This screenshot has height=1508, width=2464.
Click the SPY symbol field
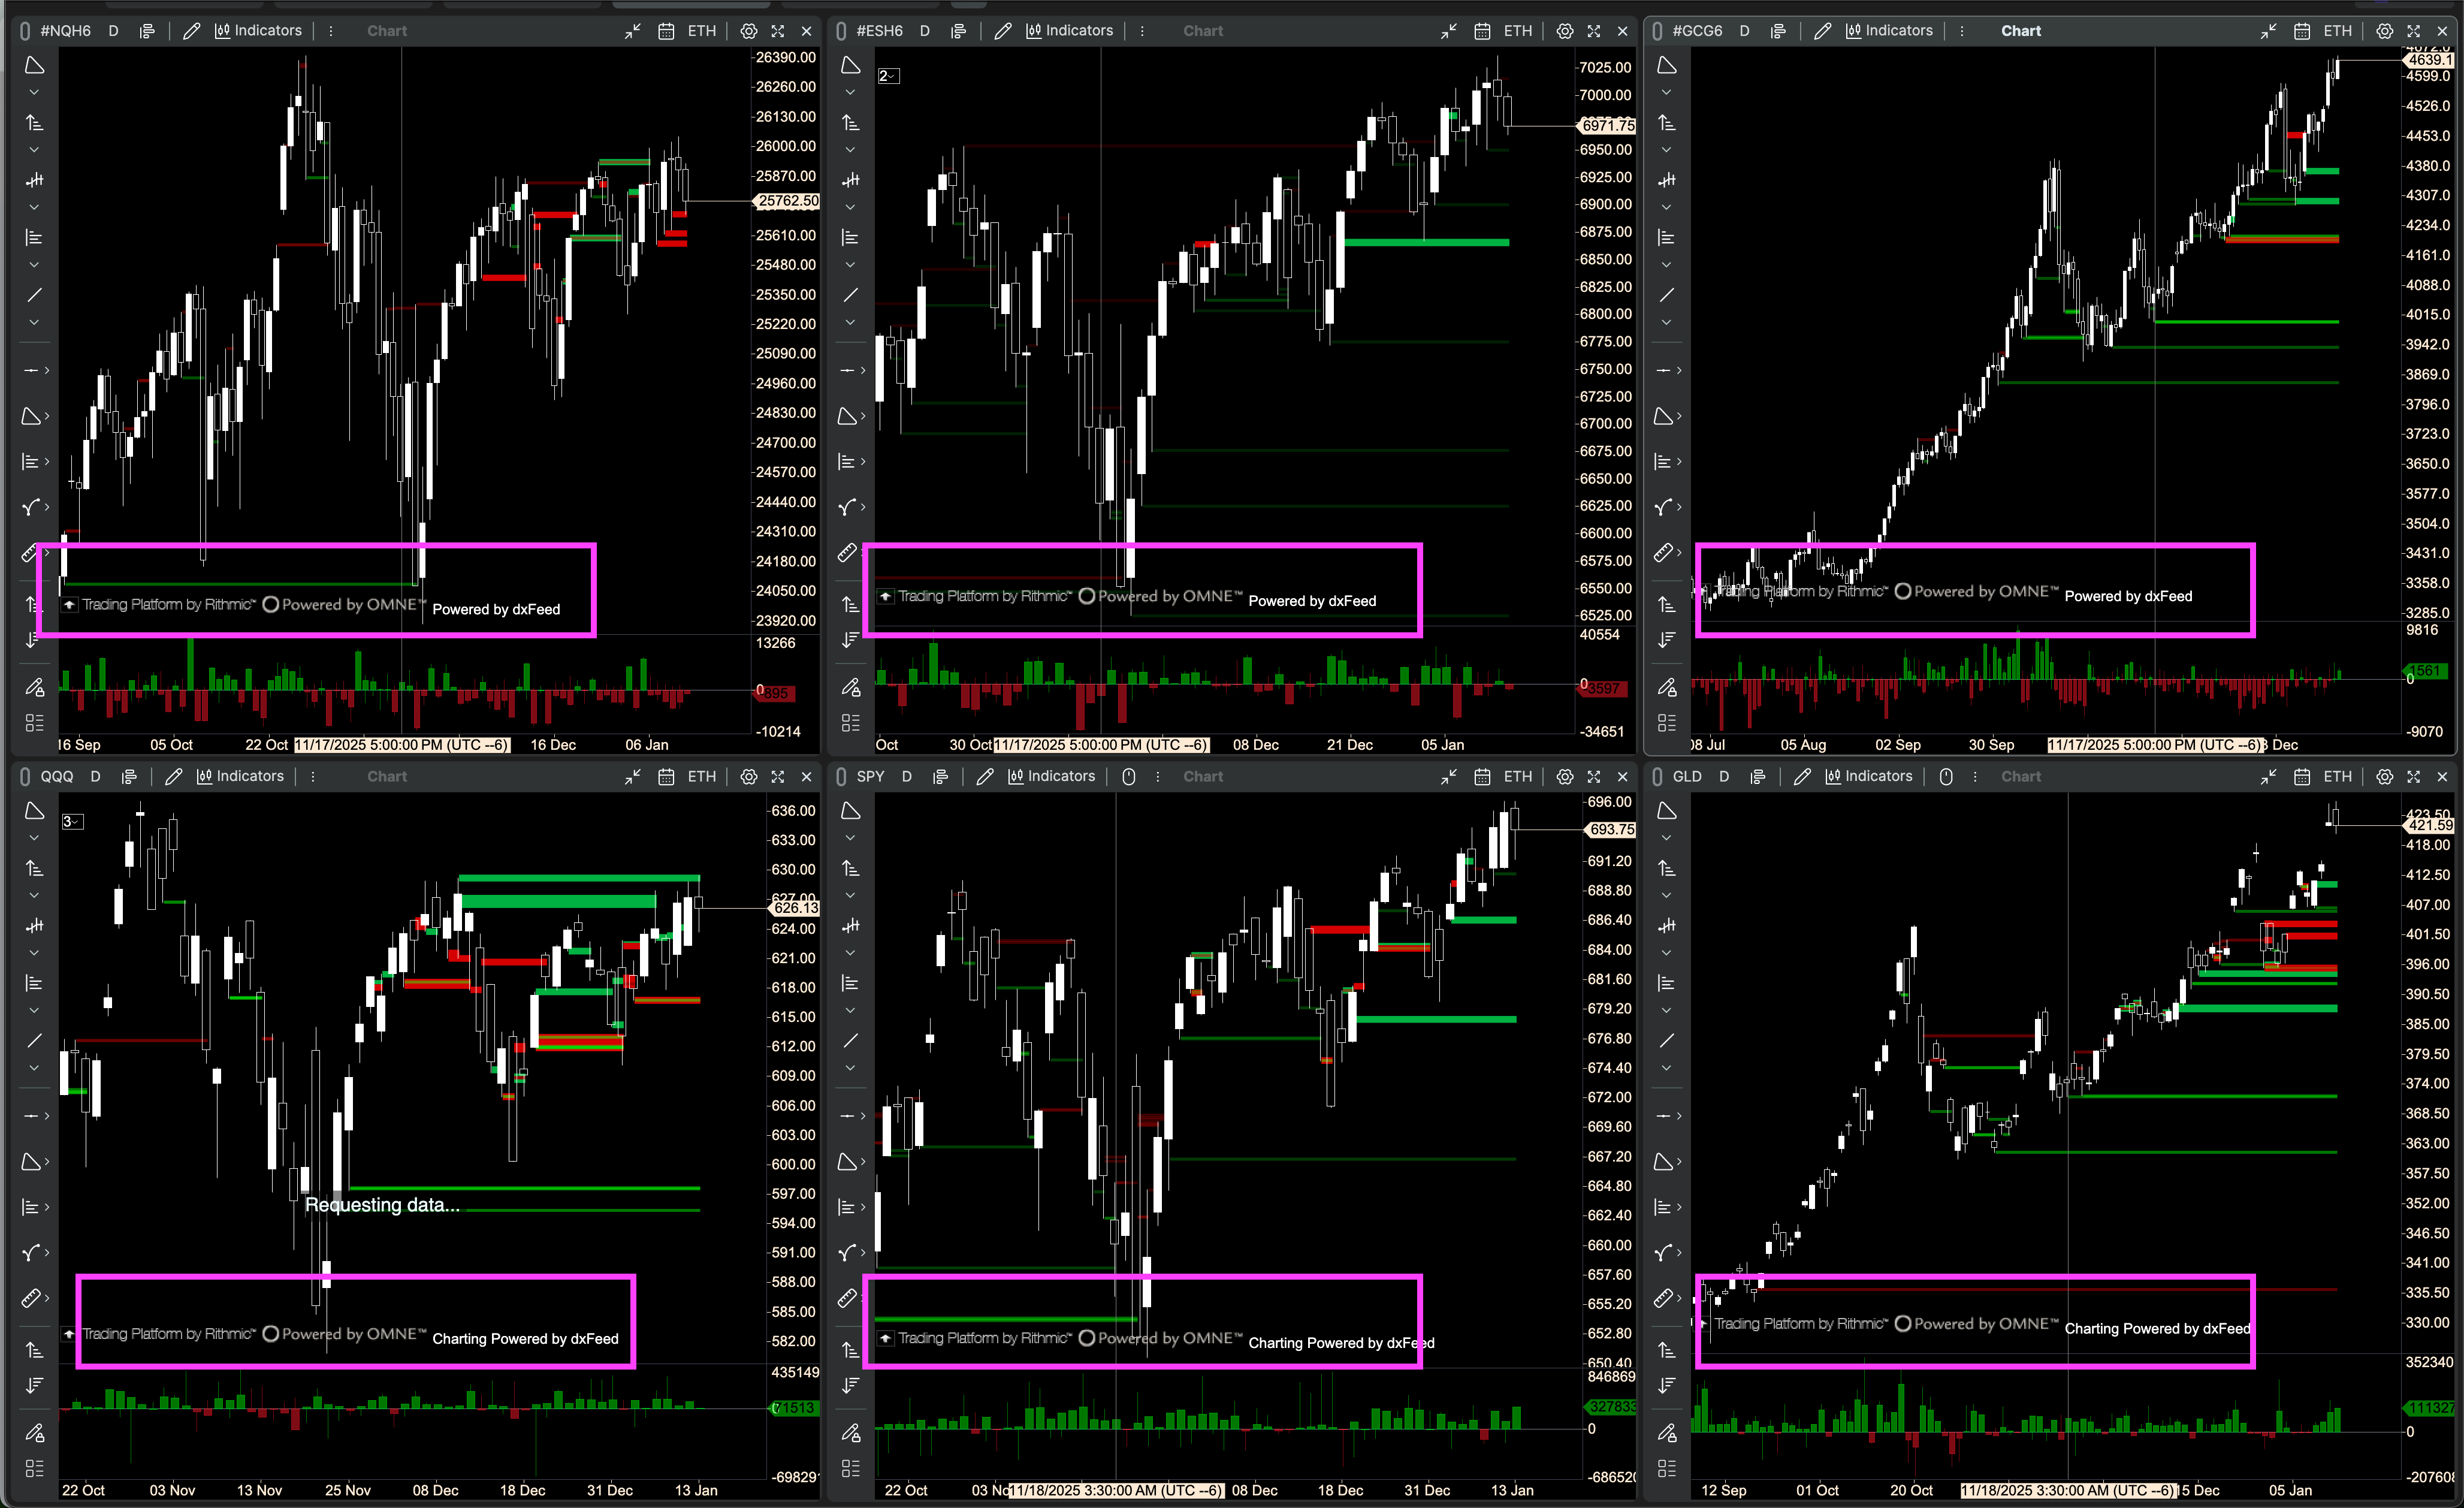[x=870, y=777]
